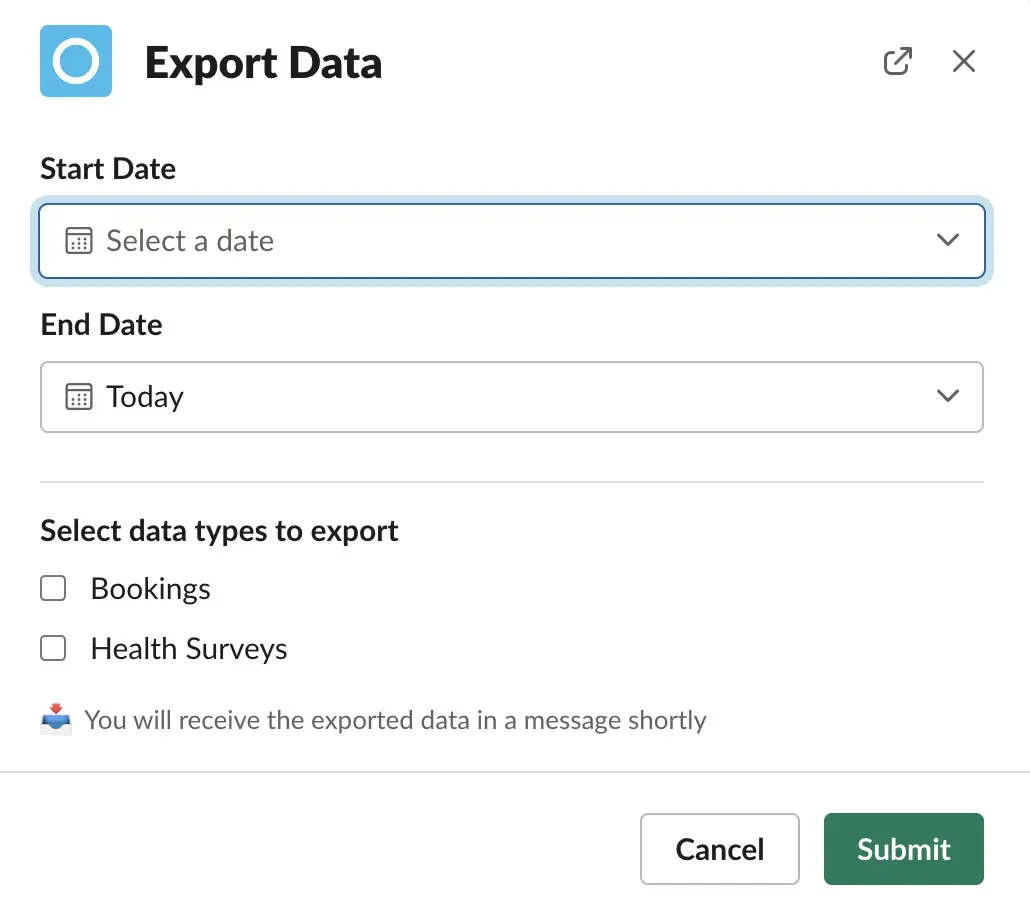Click the Start Date calendar icon
Screen dimensions: 1030x914
79,240
